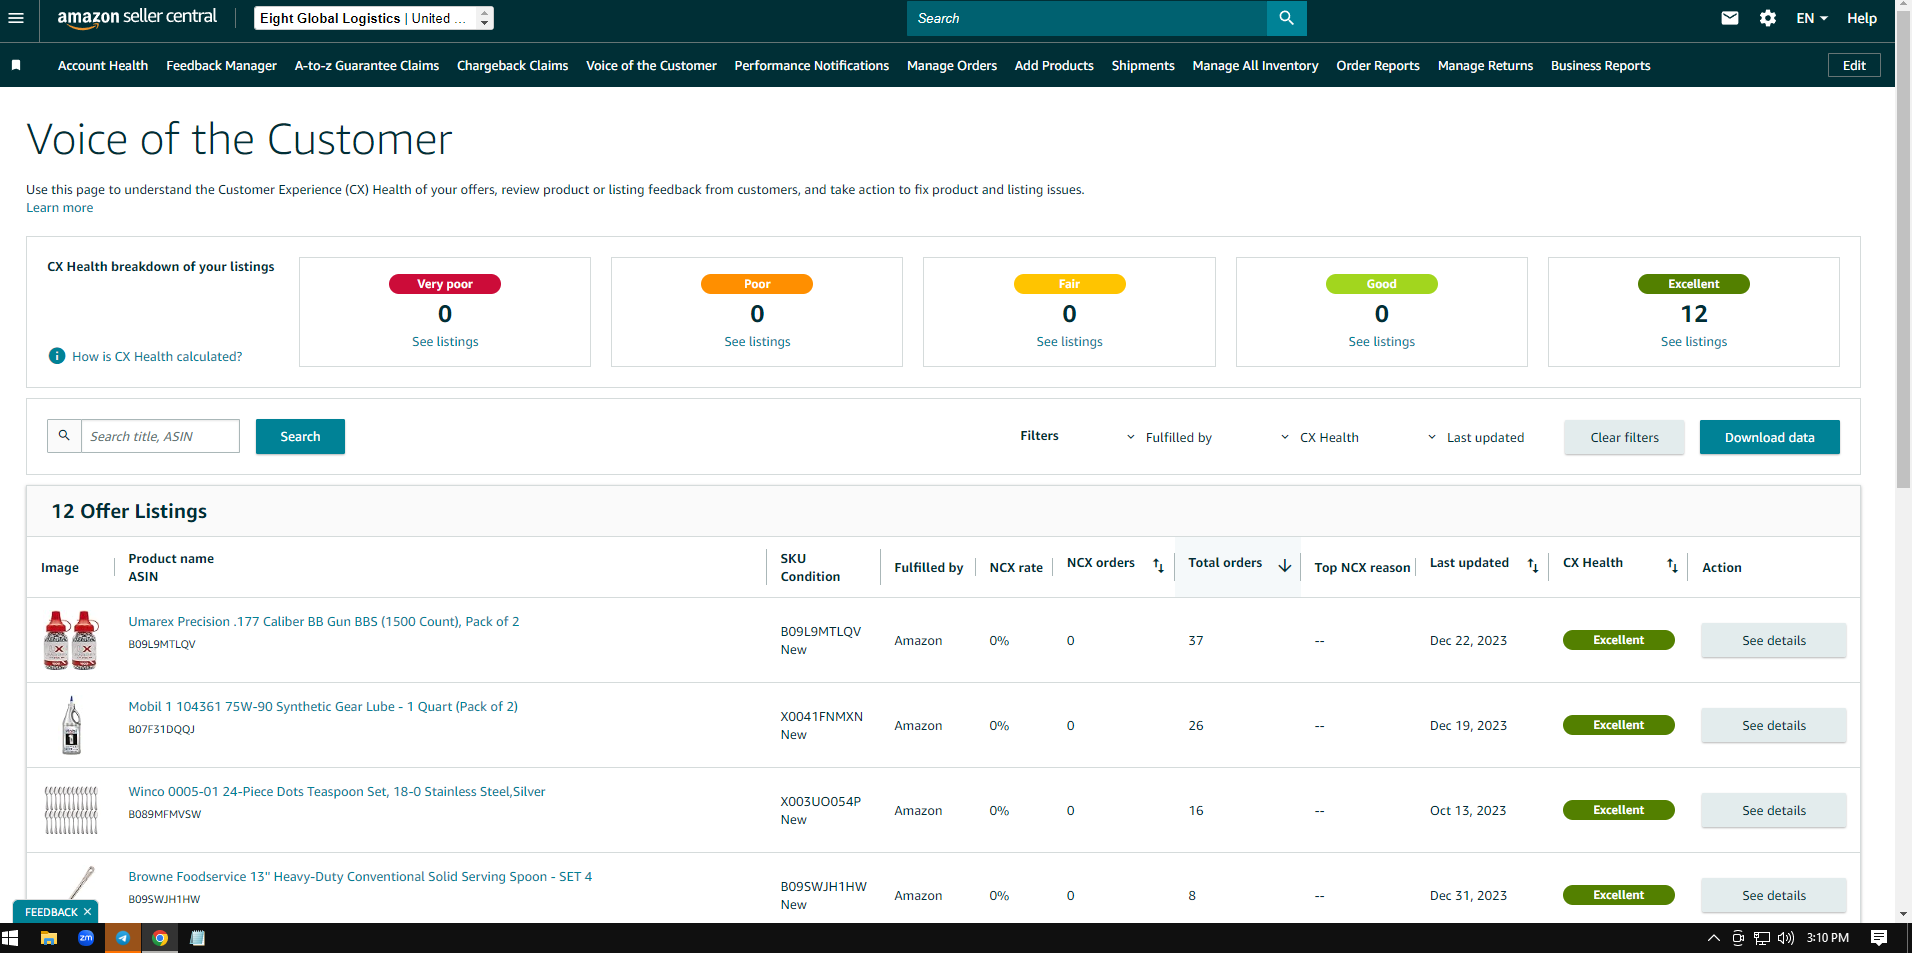Open File Explorer in the taskbar
The image size is (1912, 953).
(48, 938)
